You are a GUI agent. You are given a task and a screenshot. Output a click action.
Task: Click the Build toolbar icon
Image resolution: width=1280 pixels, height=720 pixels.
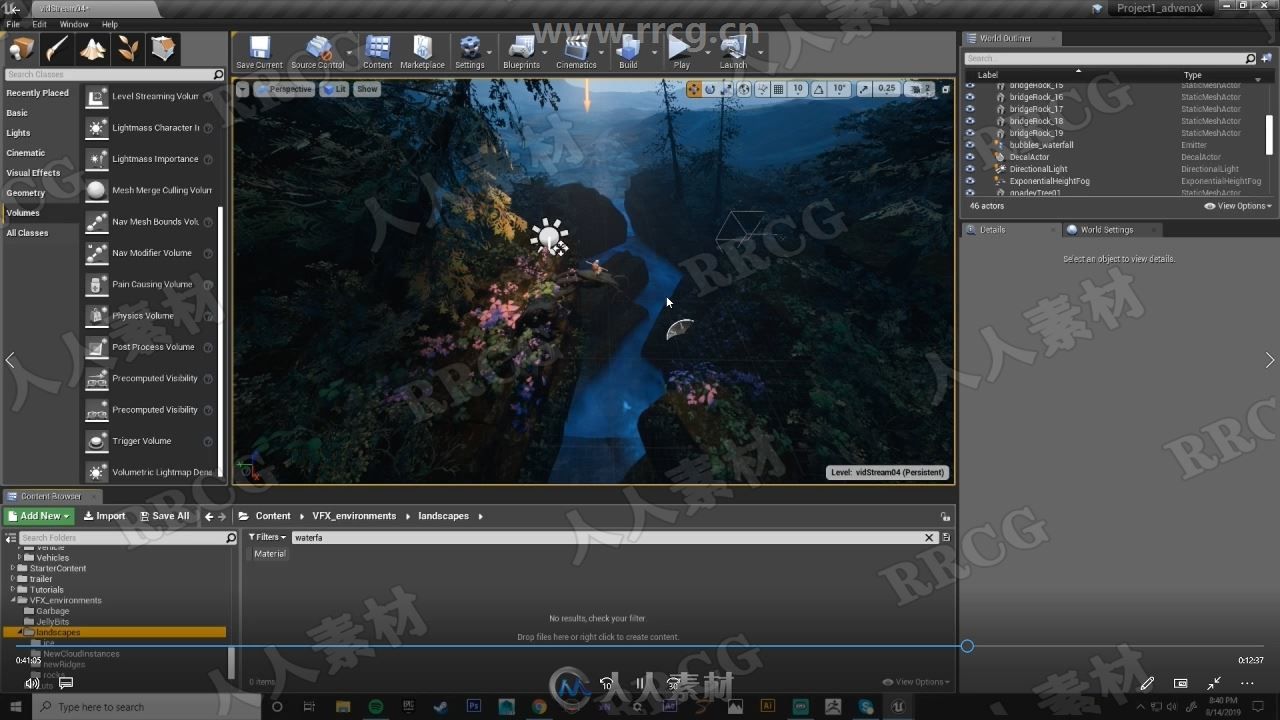[628, 52]
